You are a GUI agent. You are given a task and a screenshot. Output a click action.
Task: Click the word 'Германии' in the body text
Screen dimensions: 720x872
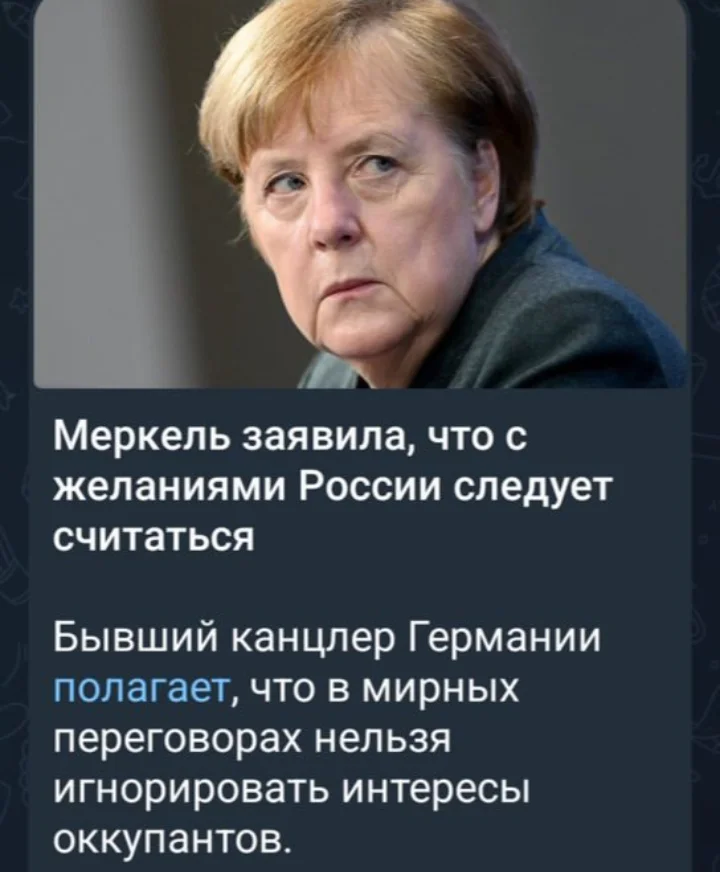[x=505, y=641]
